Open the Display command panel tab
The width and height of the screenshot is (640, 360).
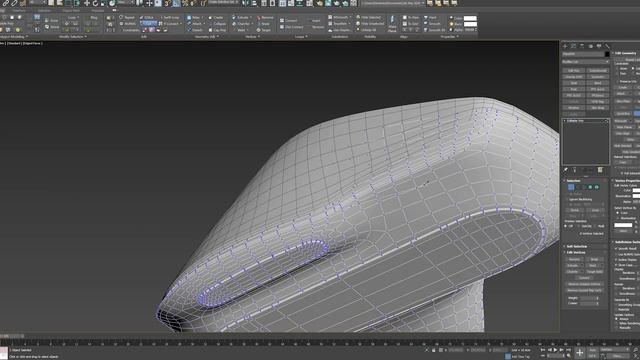coord(599,46)
